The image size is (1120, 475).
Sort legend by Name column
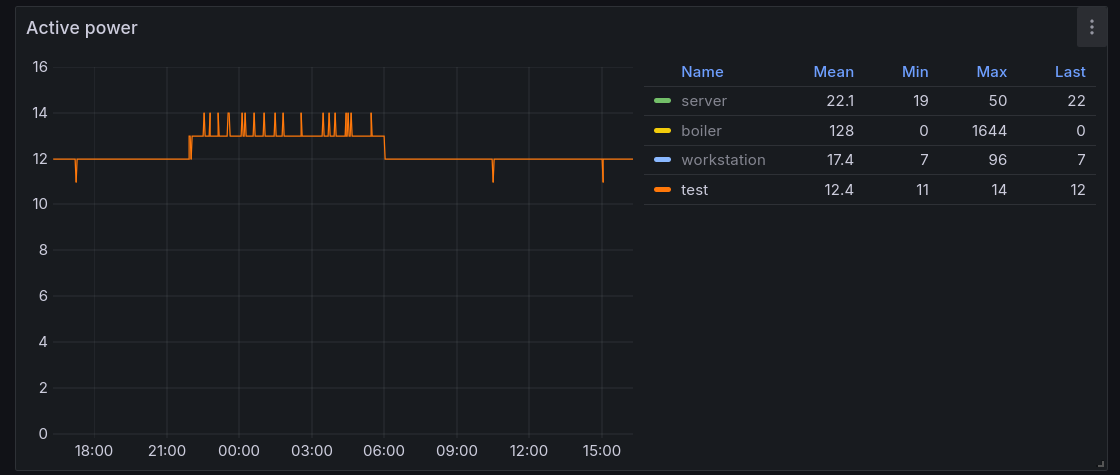coord(701,72)
